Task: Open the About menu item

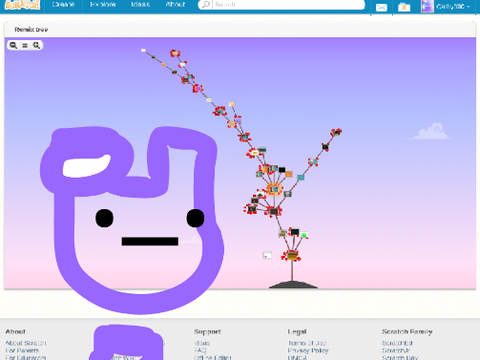Action: coord(175,5)
